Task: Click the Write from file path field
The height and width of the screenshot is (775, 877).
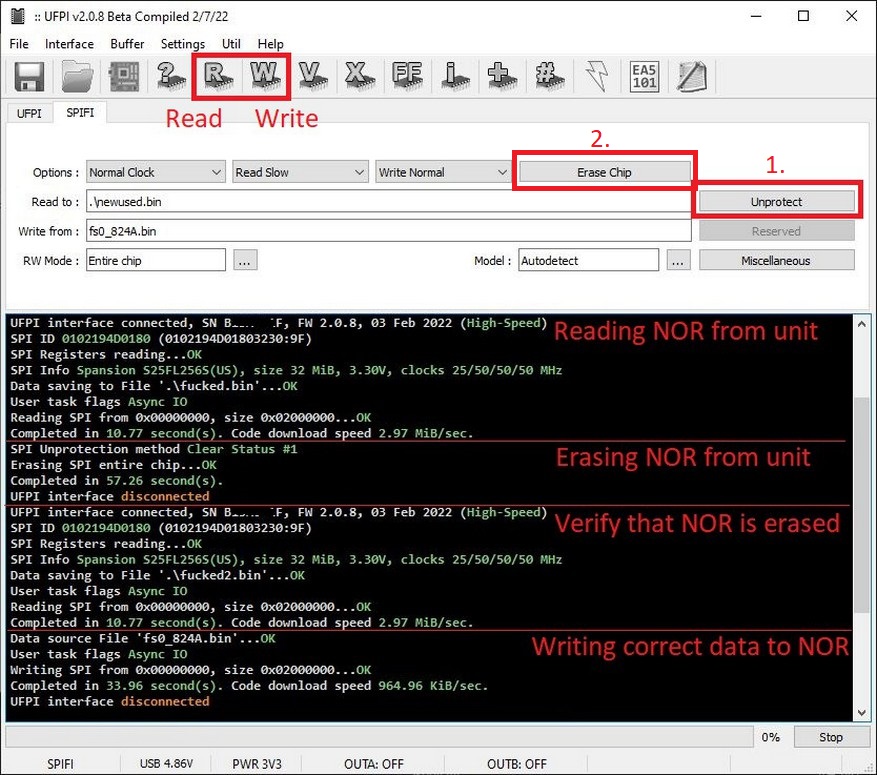Action: (x=387, y=231)
